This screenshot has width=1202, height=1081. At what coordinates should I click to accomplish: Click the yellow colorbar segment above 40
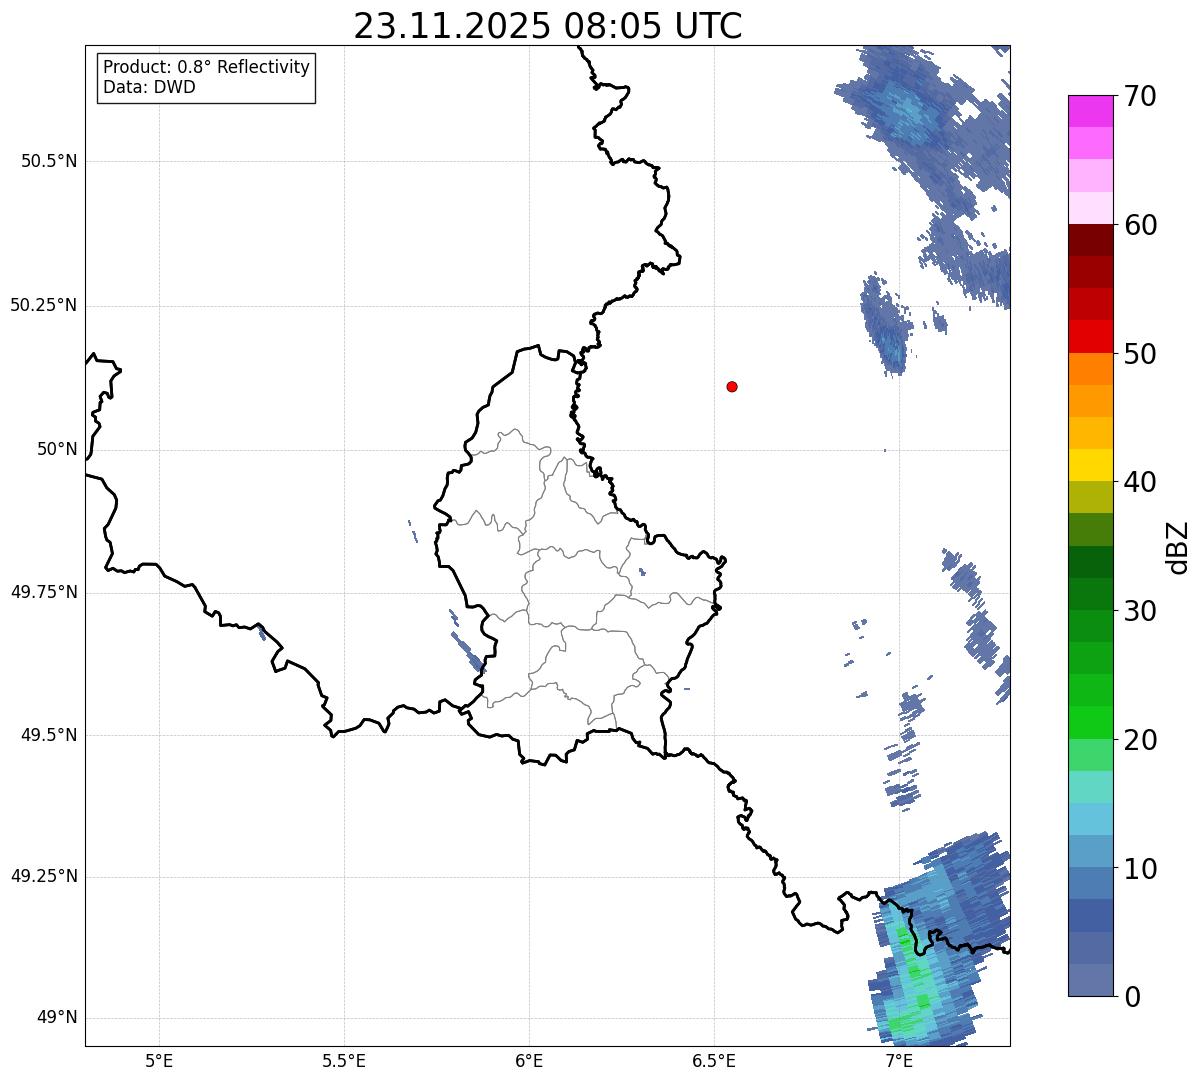tap(1091, 465)
